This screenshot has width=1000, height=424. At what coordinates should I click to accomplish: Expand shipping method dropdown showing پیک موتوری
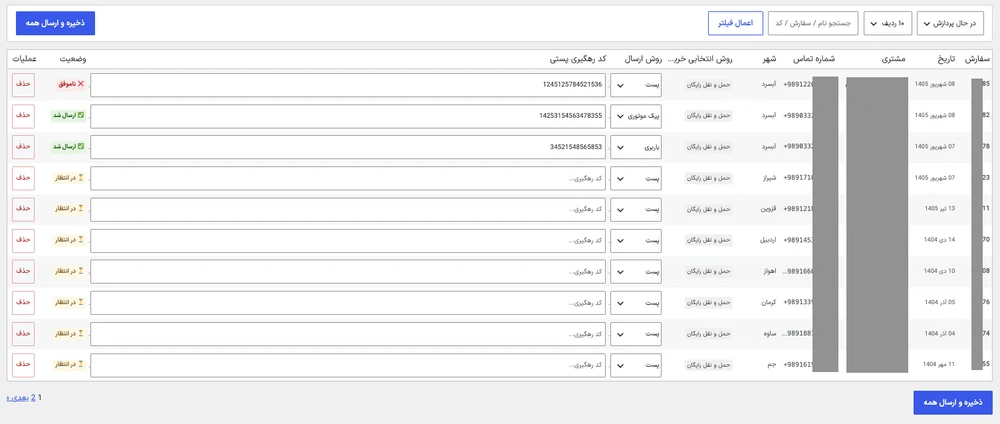click(636, 116)
